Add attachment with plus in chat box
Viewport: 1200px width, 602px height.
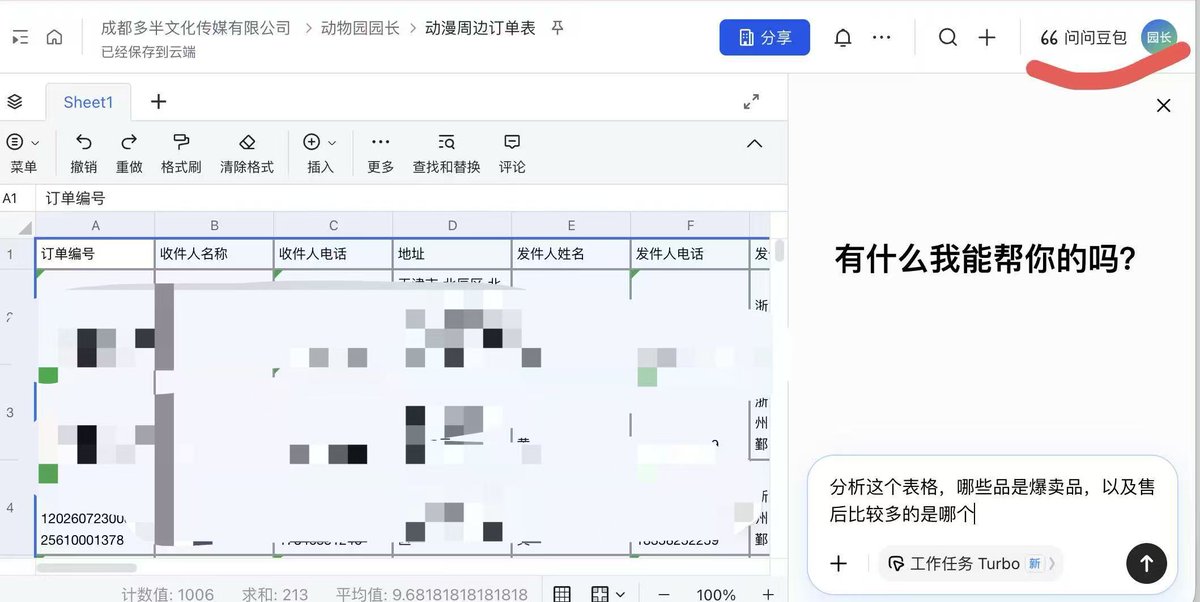[x=838, y=563]
